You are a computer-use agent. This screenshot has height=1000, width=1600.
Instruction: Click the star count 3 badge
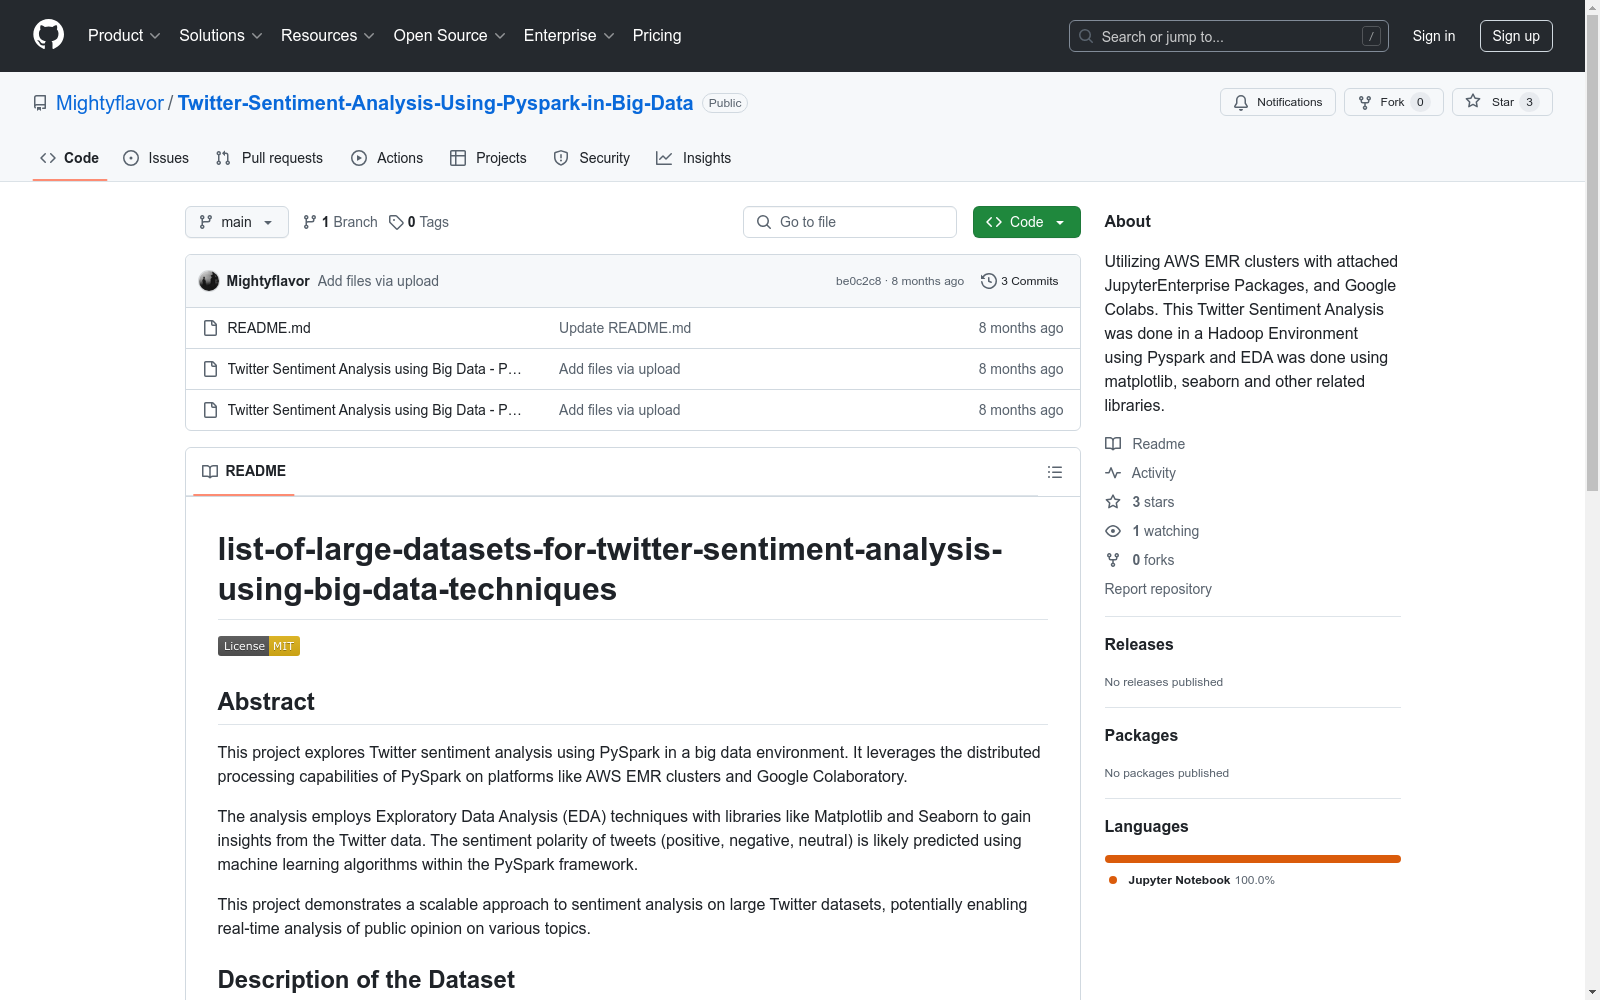pyautogui.click(x=1529, y=102)
